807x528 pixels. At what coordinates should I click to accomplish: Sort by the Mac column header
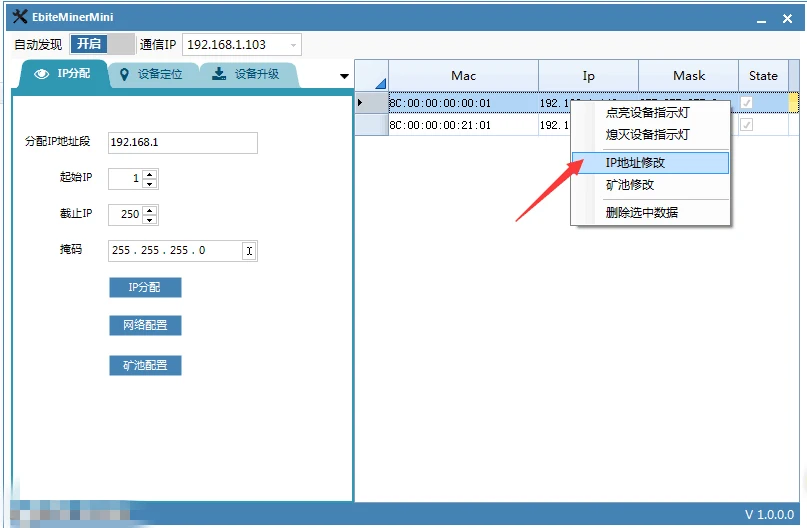coord(463,76)
